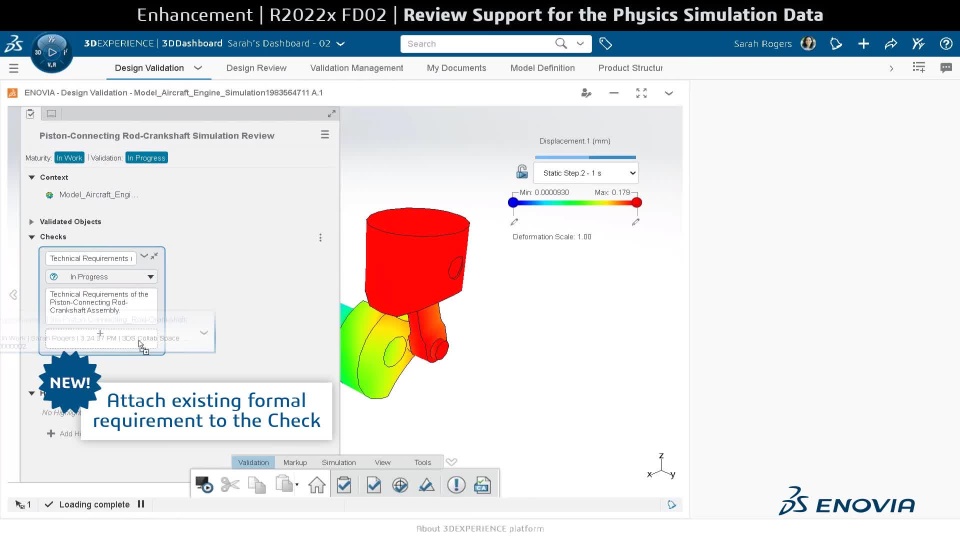Image resolution: width=960 pixels, height=540 pixels.
Task: Open the widget header dropdown chevron
Action: click(669, 93)
